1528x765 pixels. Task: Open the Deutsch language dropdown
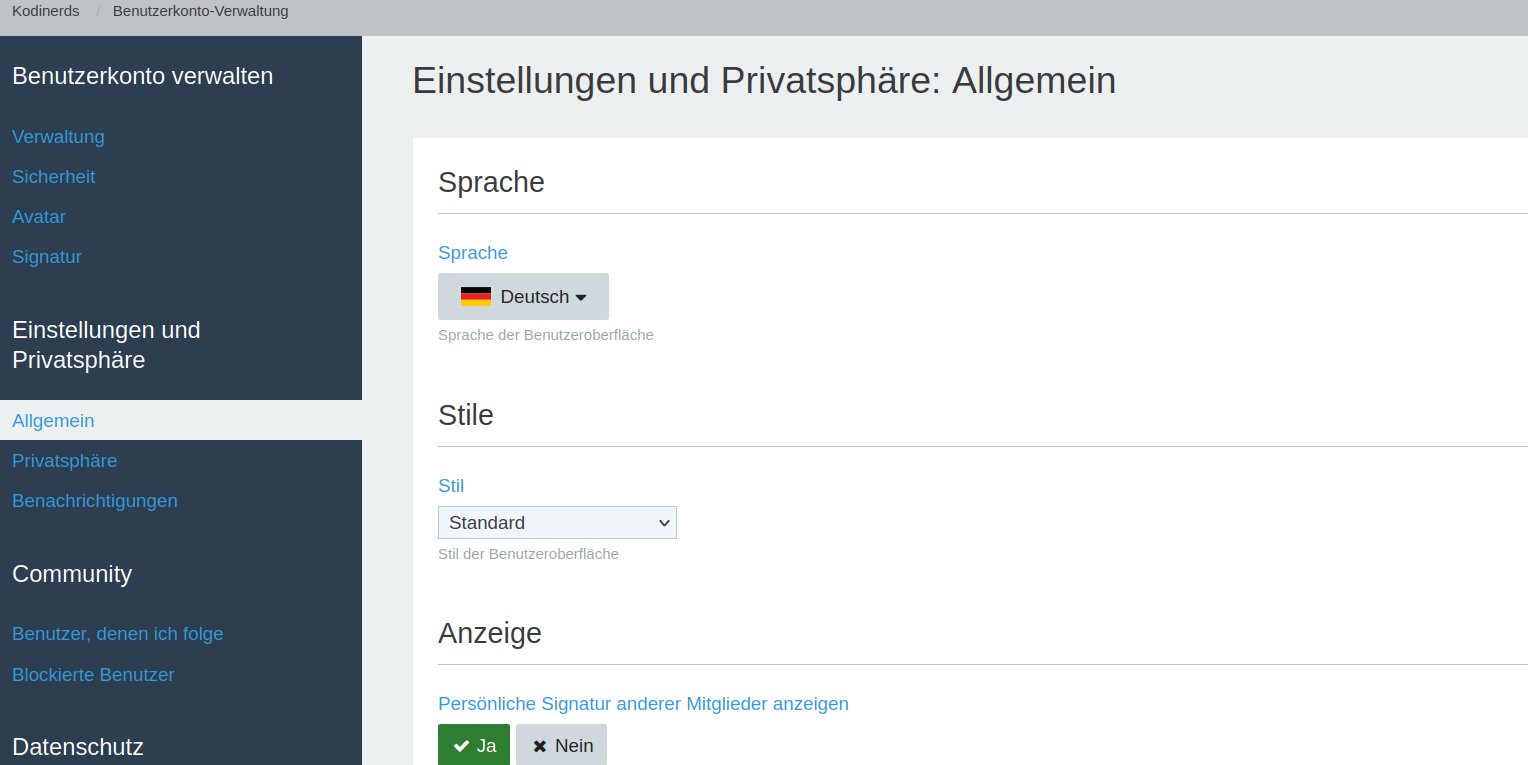pos(523,296)
